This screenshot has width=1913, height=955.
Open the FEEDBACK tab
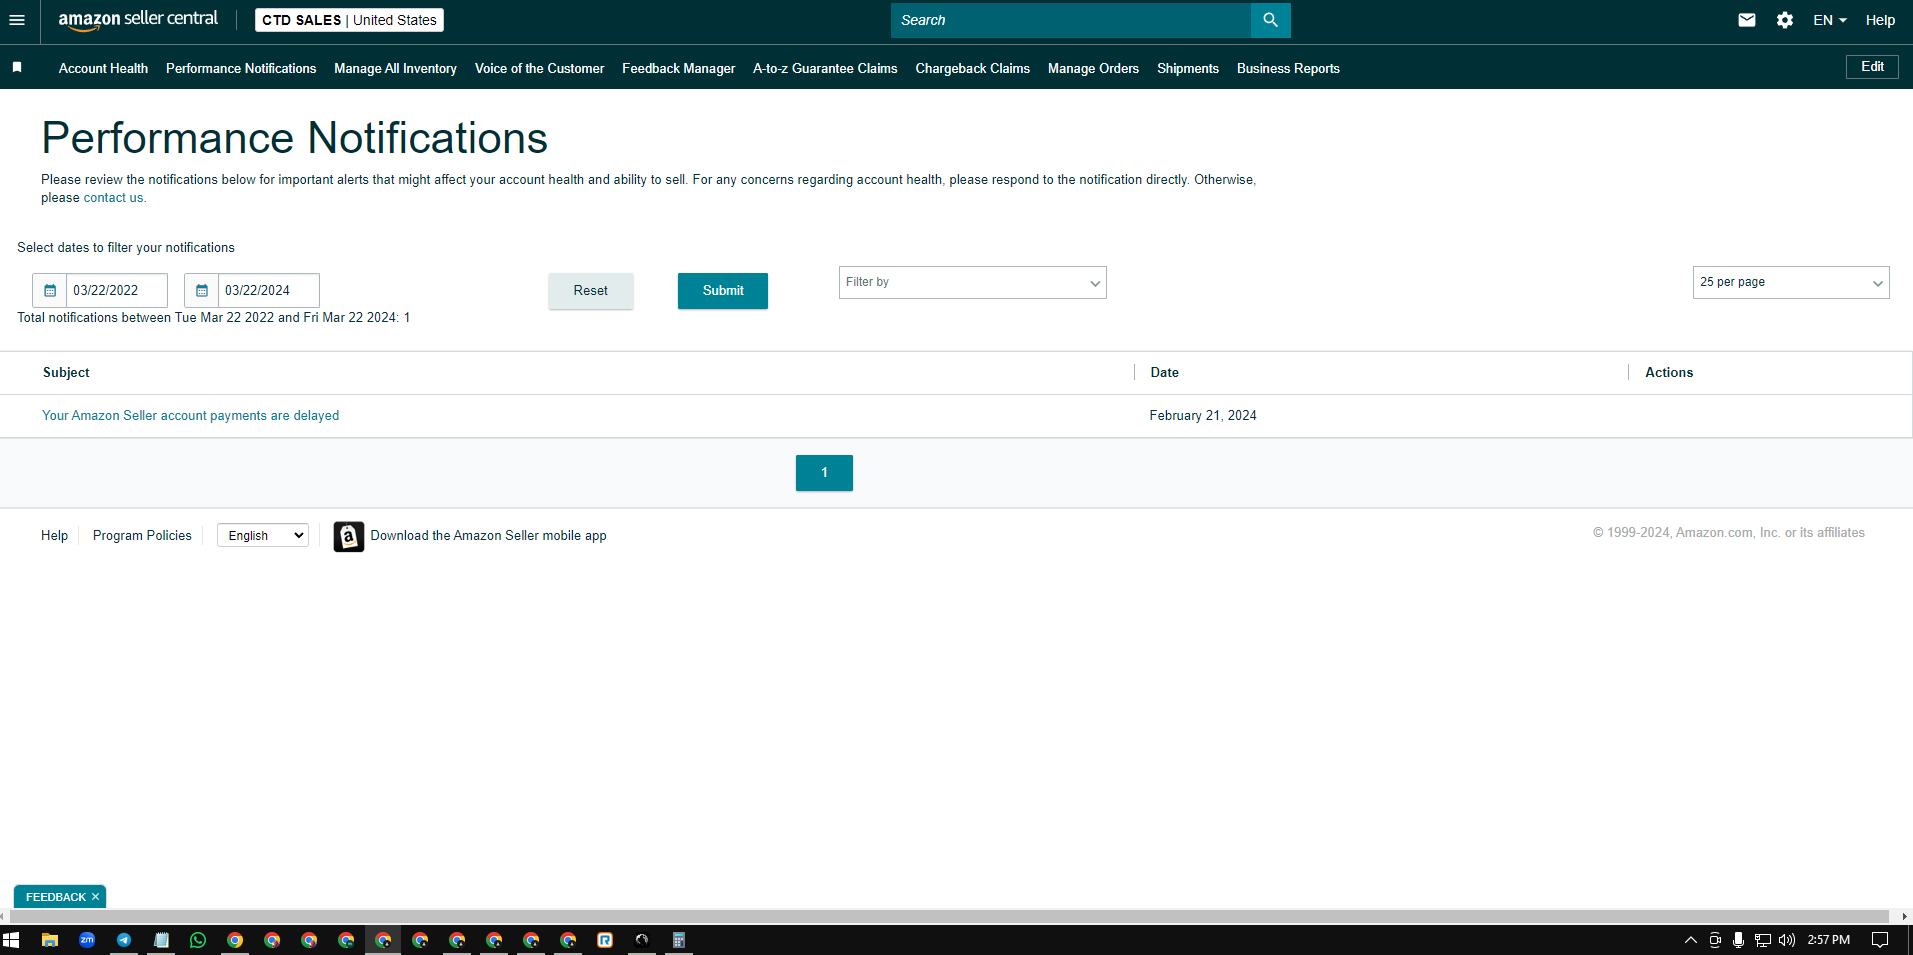pyautogui.click(x=56, y=897)
